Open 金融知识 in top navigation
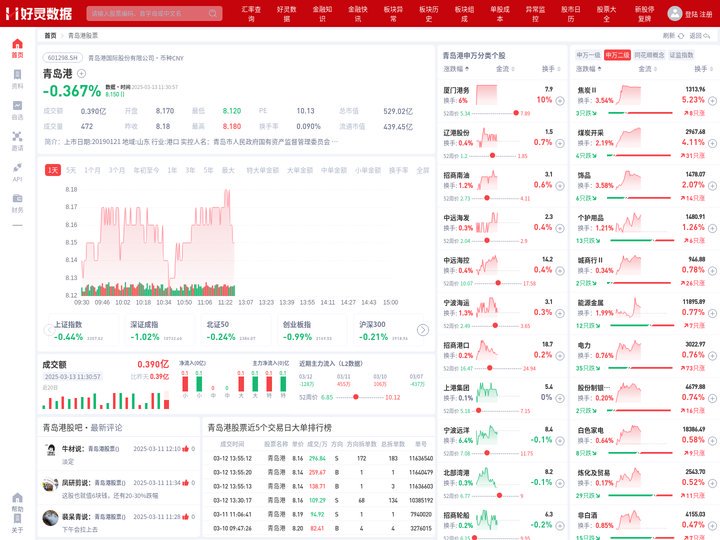Image resolution: width=720 pixels, height=540 pixels. pos(322,13)
